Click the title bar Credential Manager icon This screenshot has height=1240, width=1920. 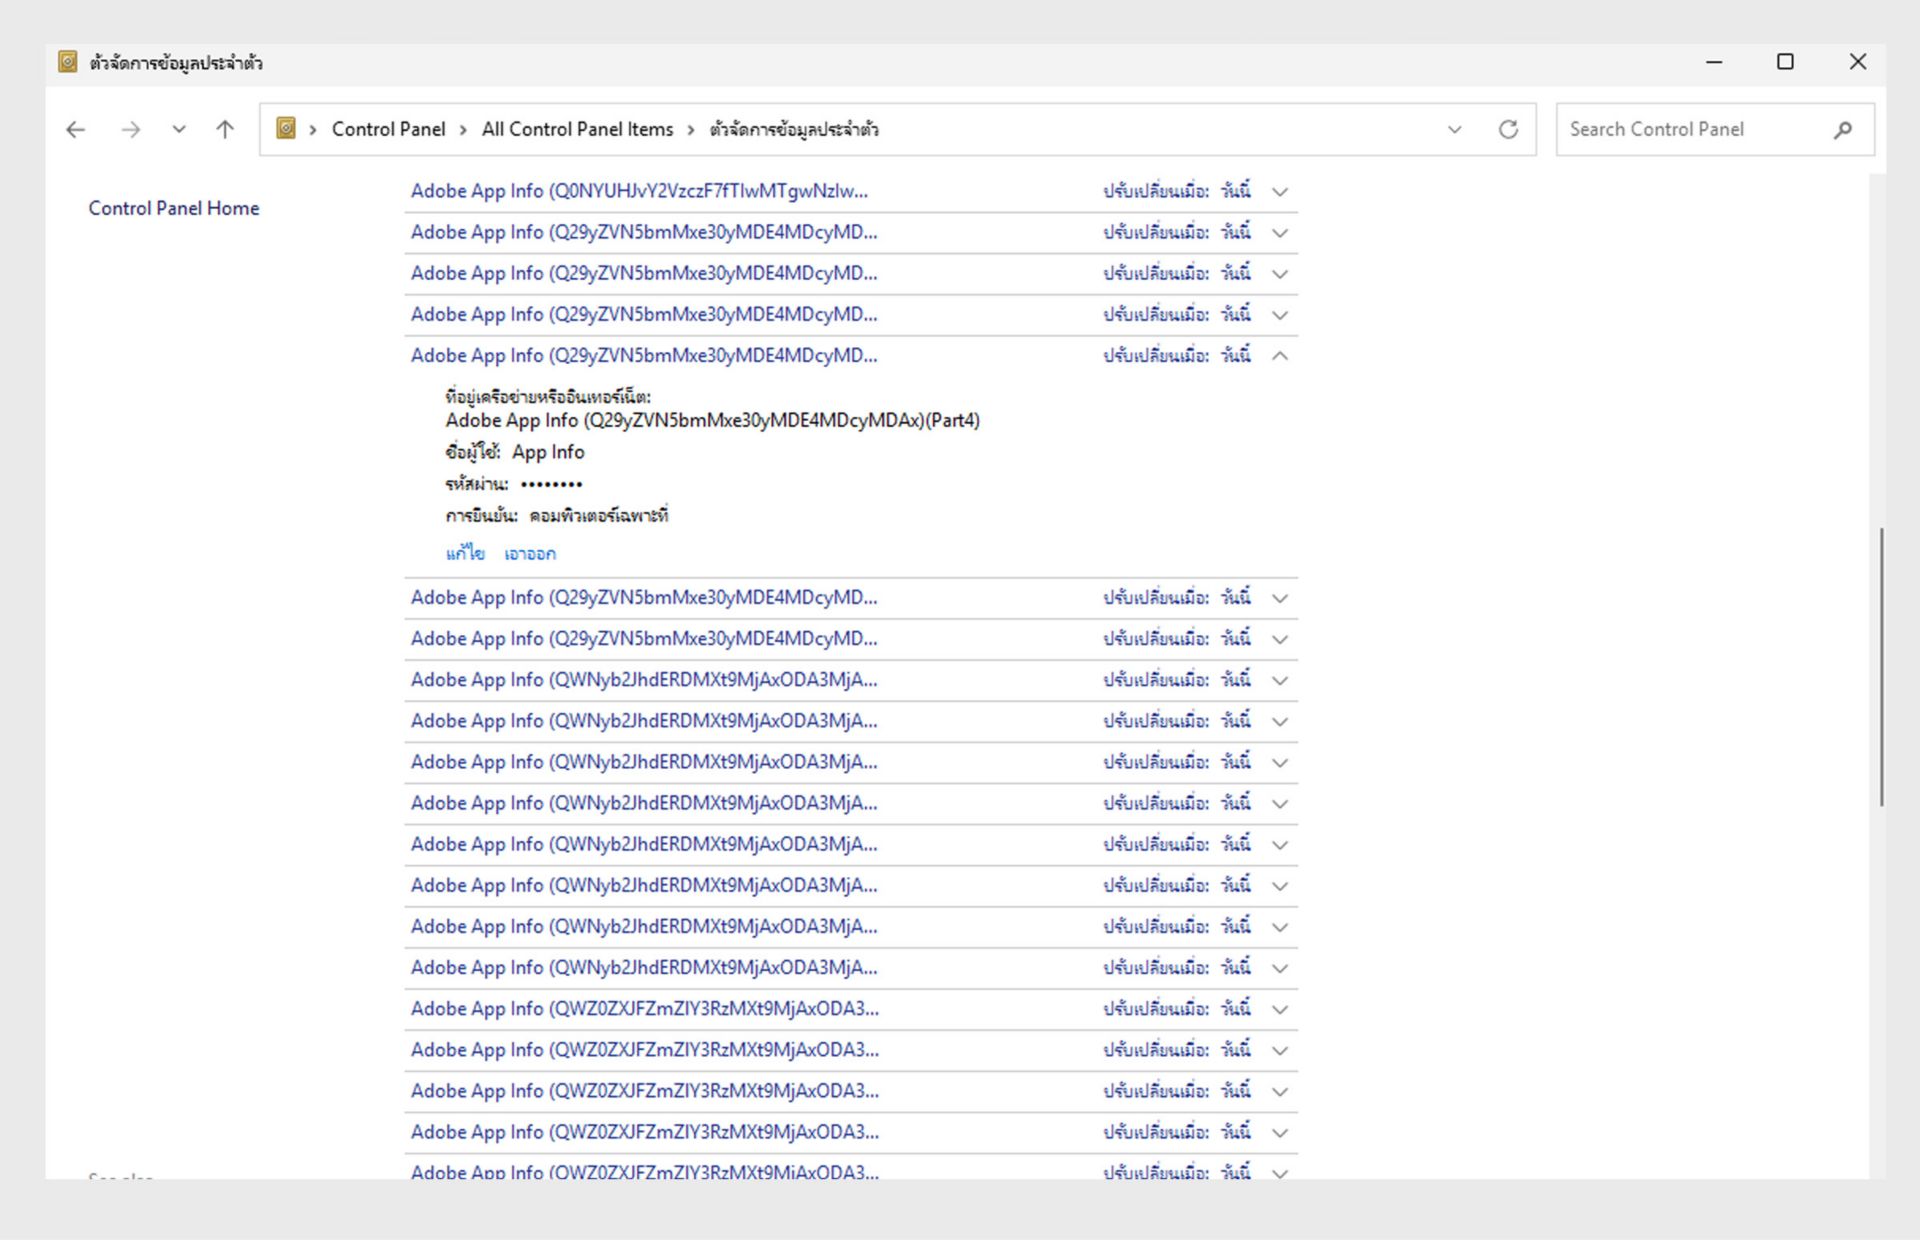tap(67, 62)
